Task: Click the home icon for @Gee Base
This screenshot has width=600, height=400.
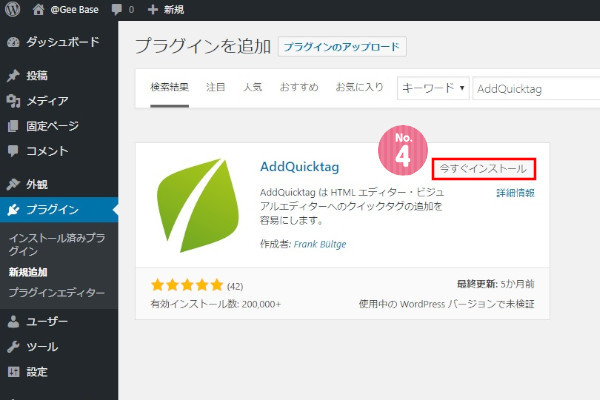Action: click(38, 9)
